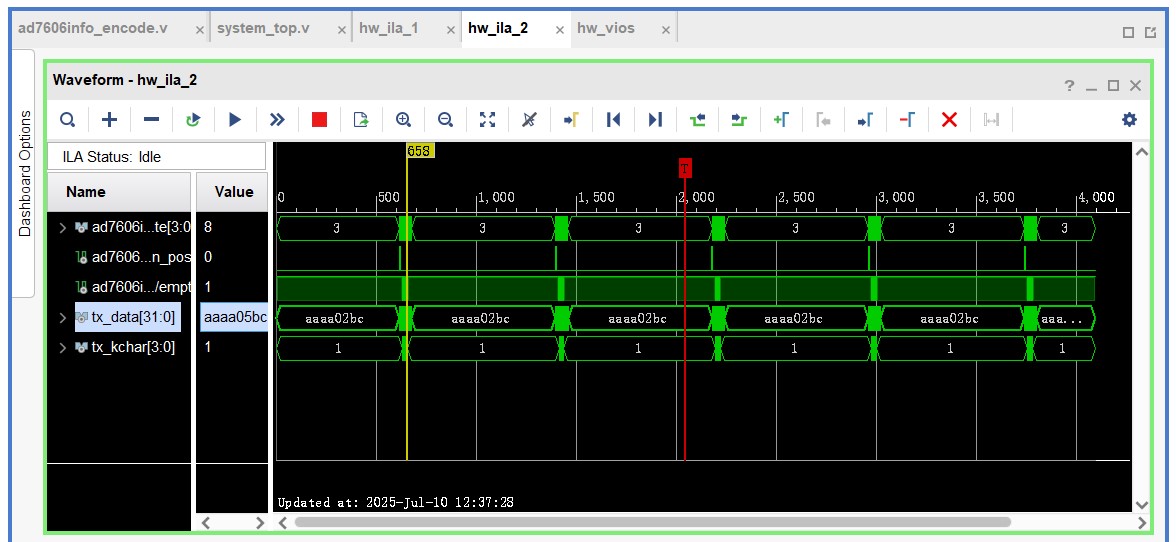The width and height of the screenshot is (1176, 542).
Task: Export ILA data with the document arrow icon
Action: coord(362,119)
